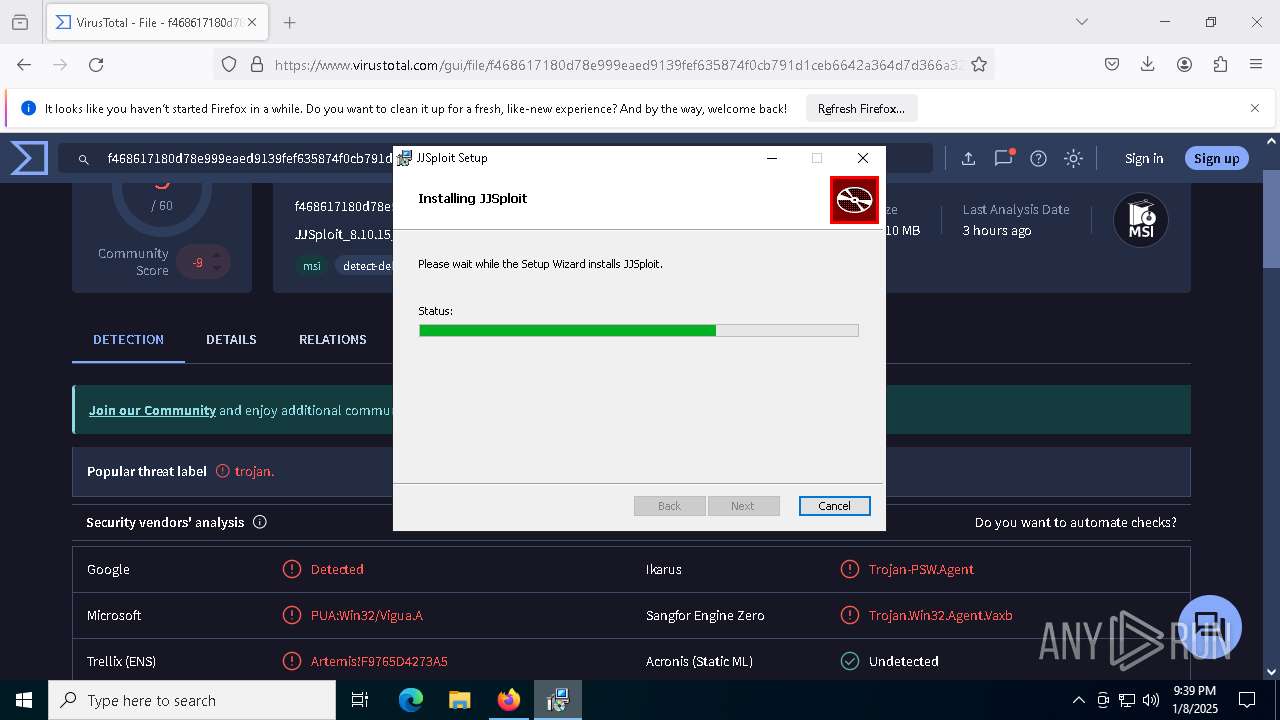The width and height of the screenshot is (1280, 720).
Task: Click the alert icon next to Google Detected
Action: click(x=292, y=569)
